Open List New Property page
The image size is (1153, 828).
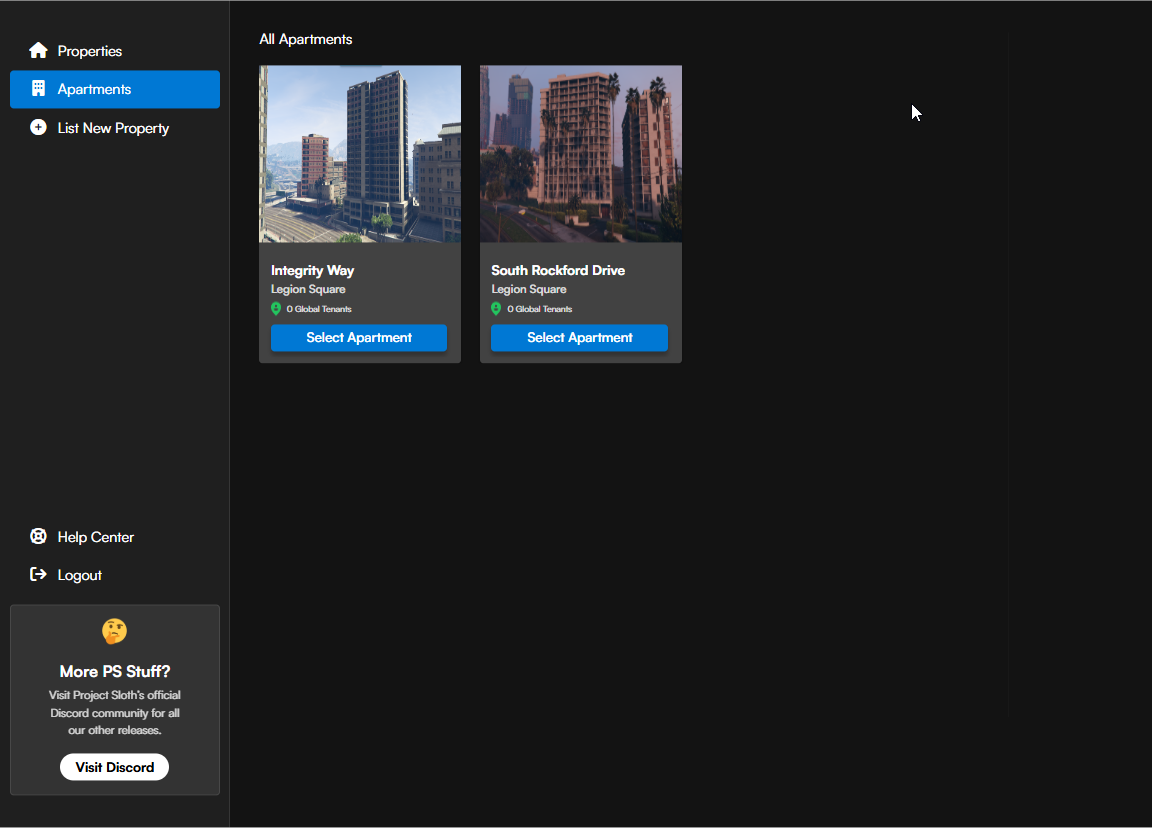pyautogui.click(x=115, y=128)
